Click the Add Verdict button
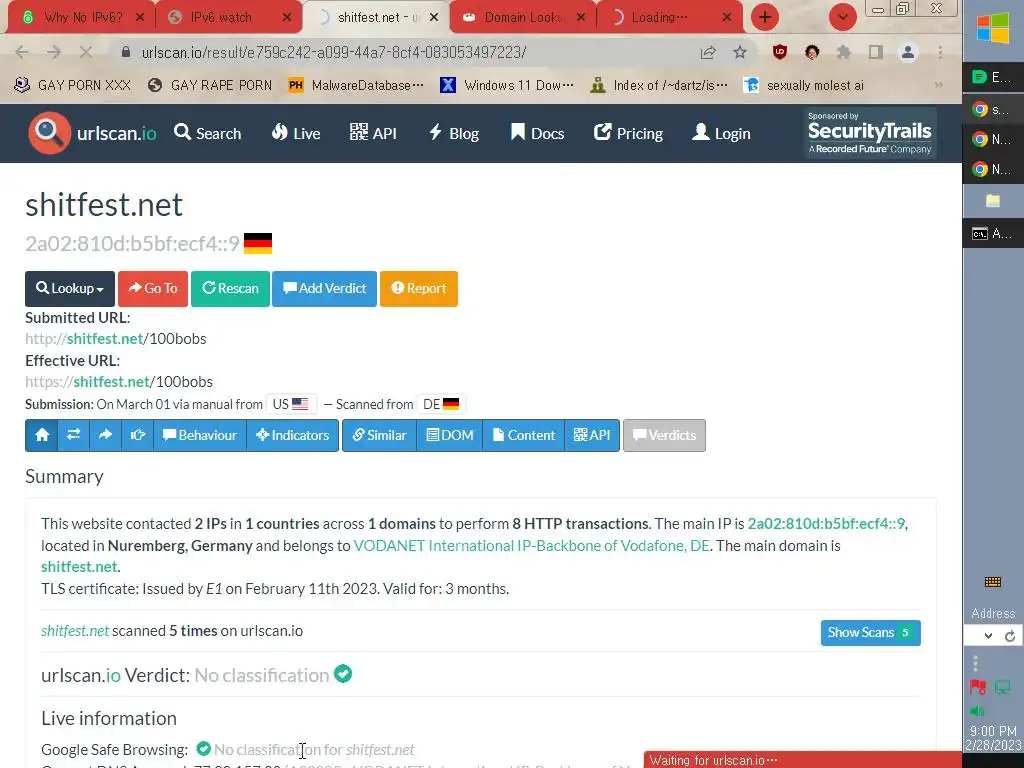Viewport: 1024px width, 768px height. point(325,289)
